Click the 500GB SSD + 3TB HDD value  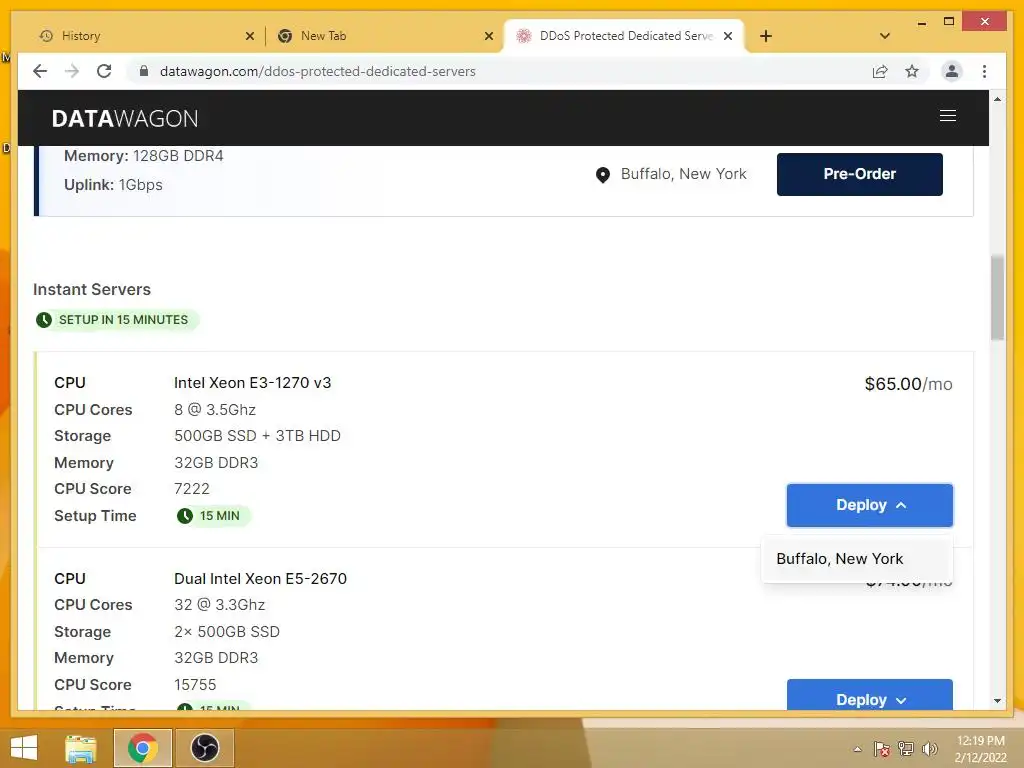coord(257,436)
